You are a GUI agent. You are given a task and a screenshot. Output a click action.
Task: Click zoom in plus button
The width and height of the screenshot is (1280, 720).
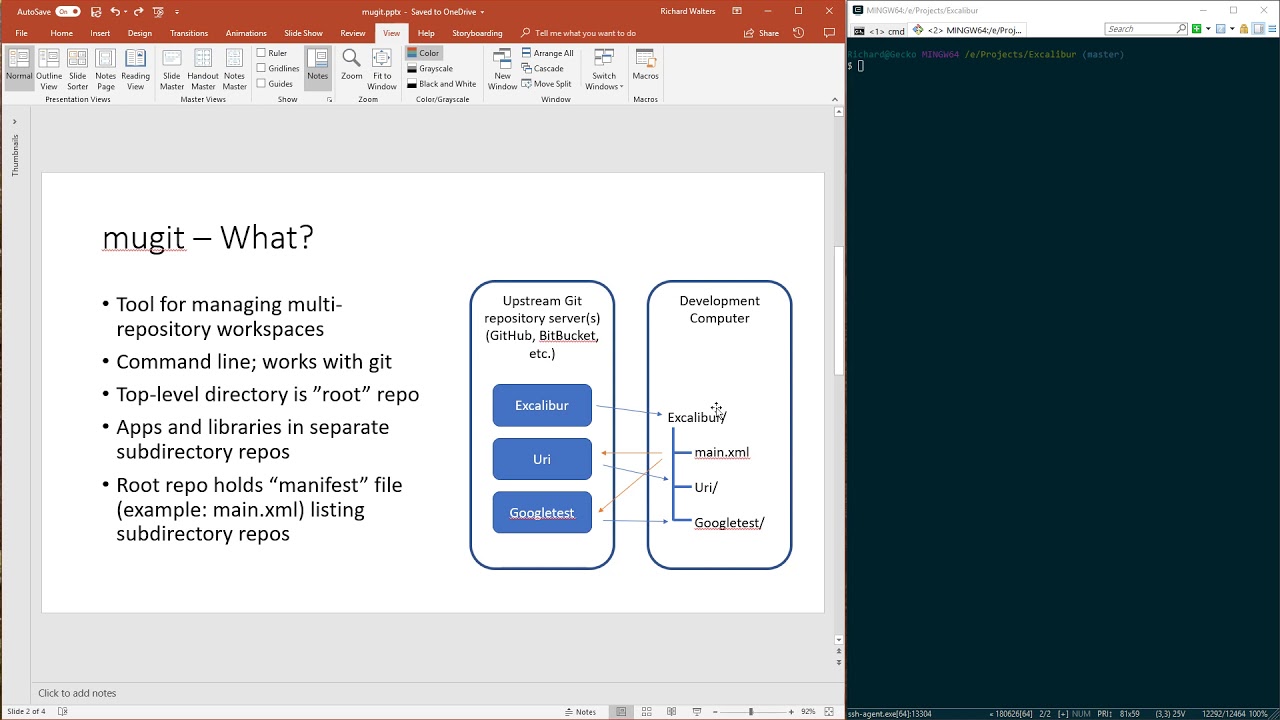791,712
